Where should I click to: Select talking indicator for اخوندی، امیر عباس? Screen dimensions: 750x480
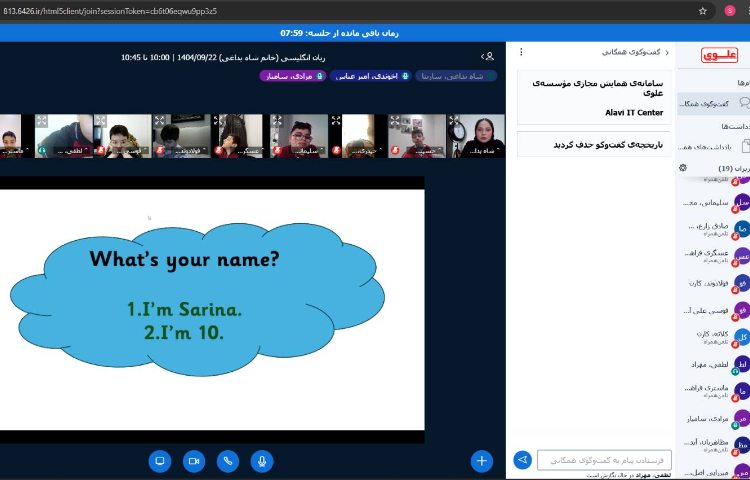click(x=371, y=76)
